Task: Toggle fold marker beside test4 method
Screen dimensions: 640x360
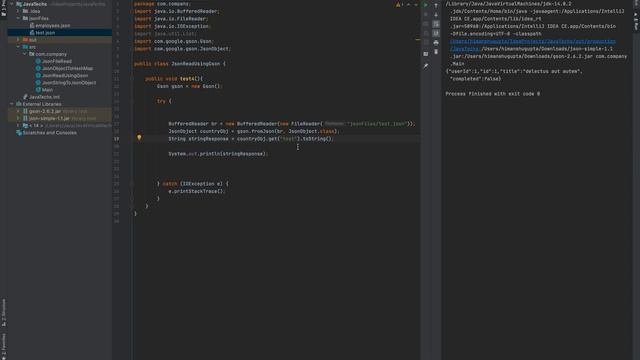Action: [132, 79]
